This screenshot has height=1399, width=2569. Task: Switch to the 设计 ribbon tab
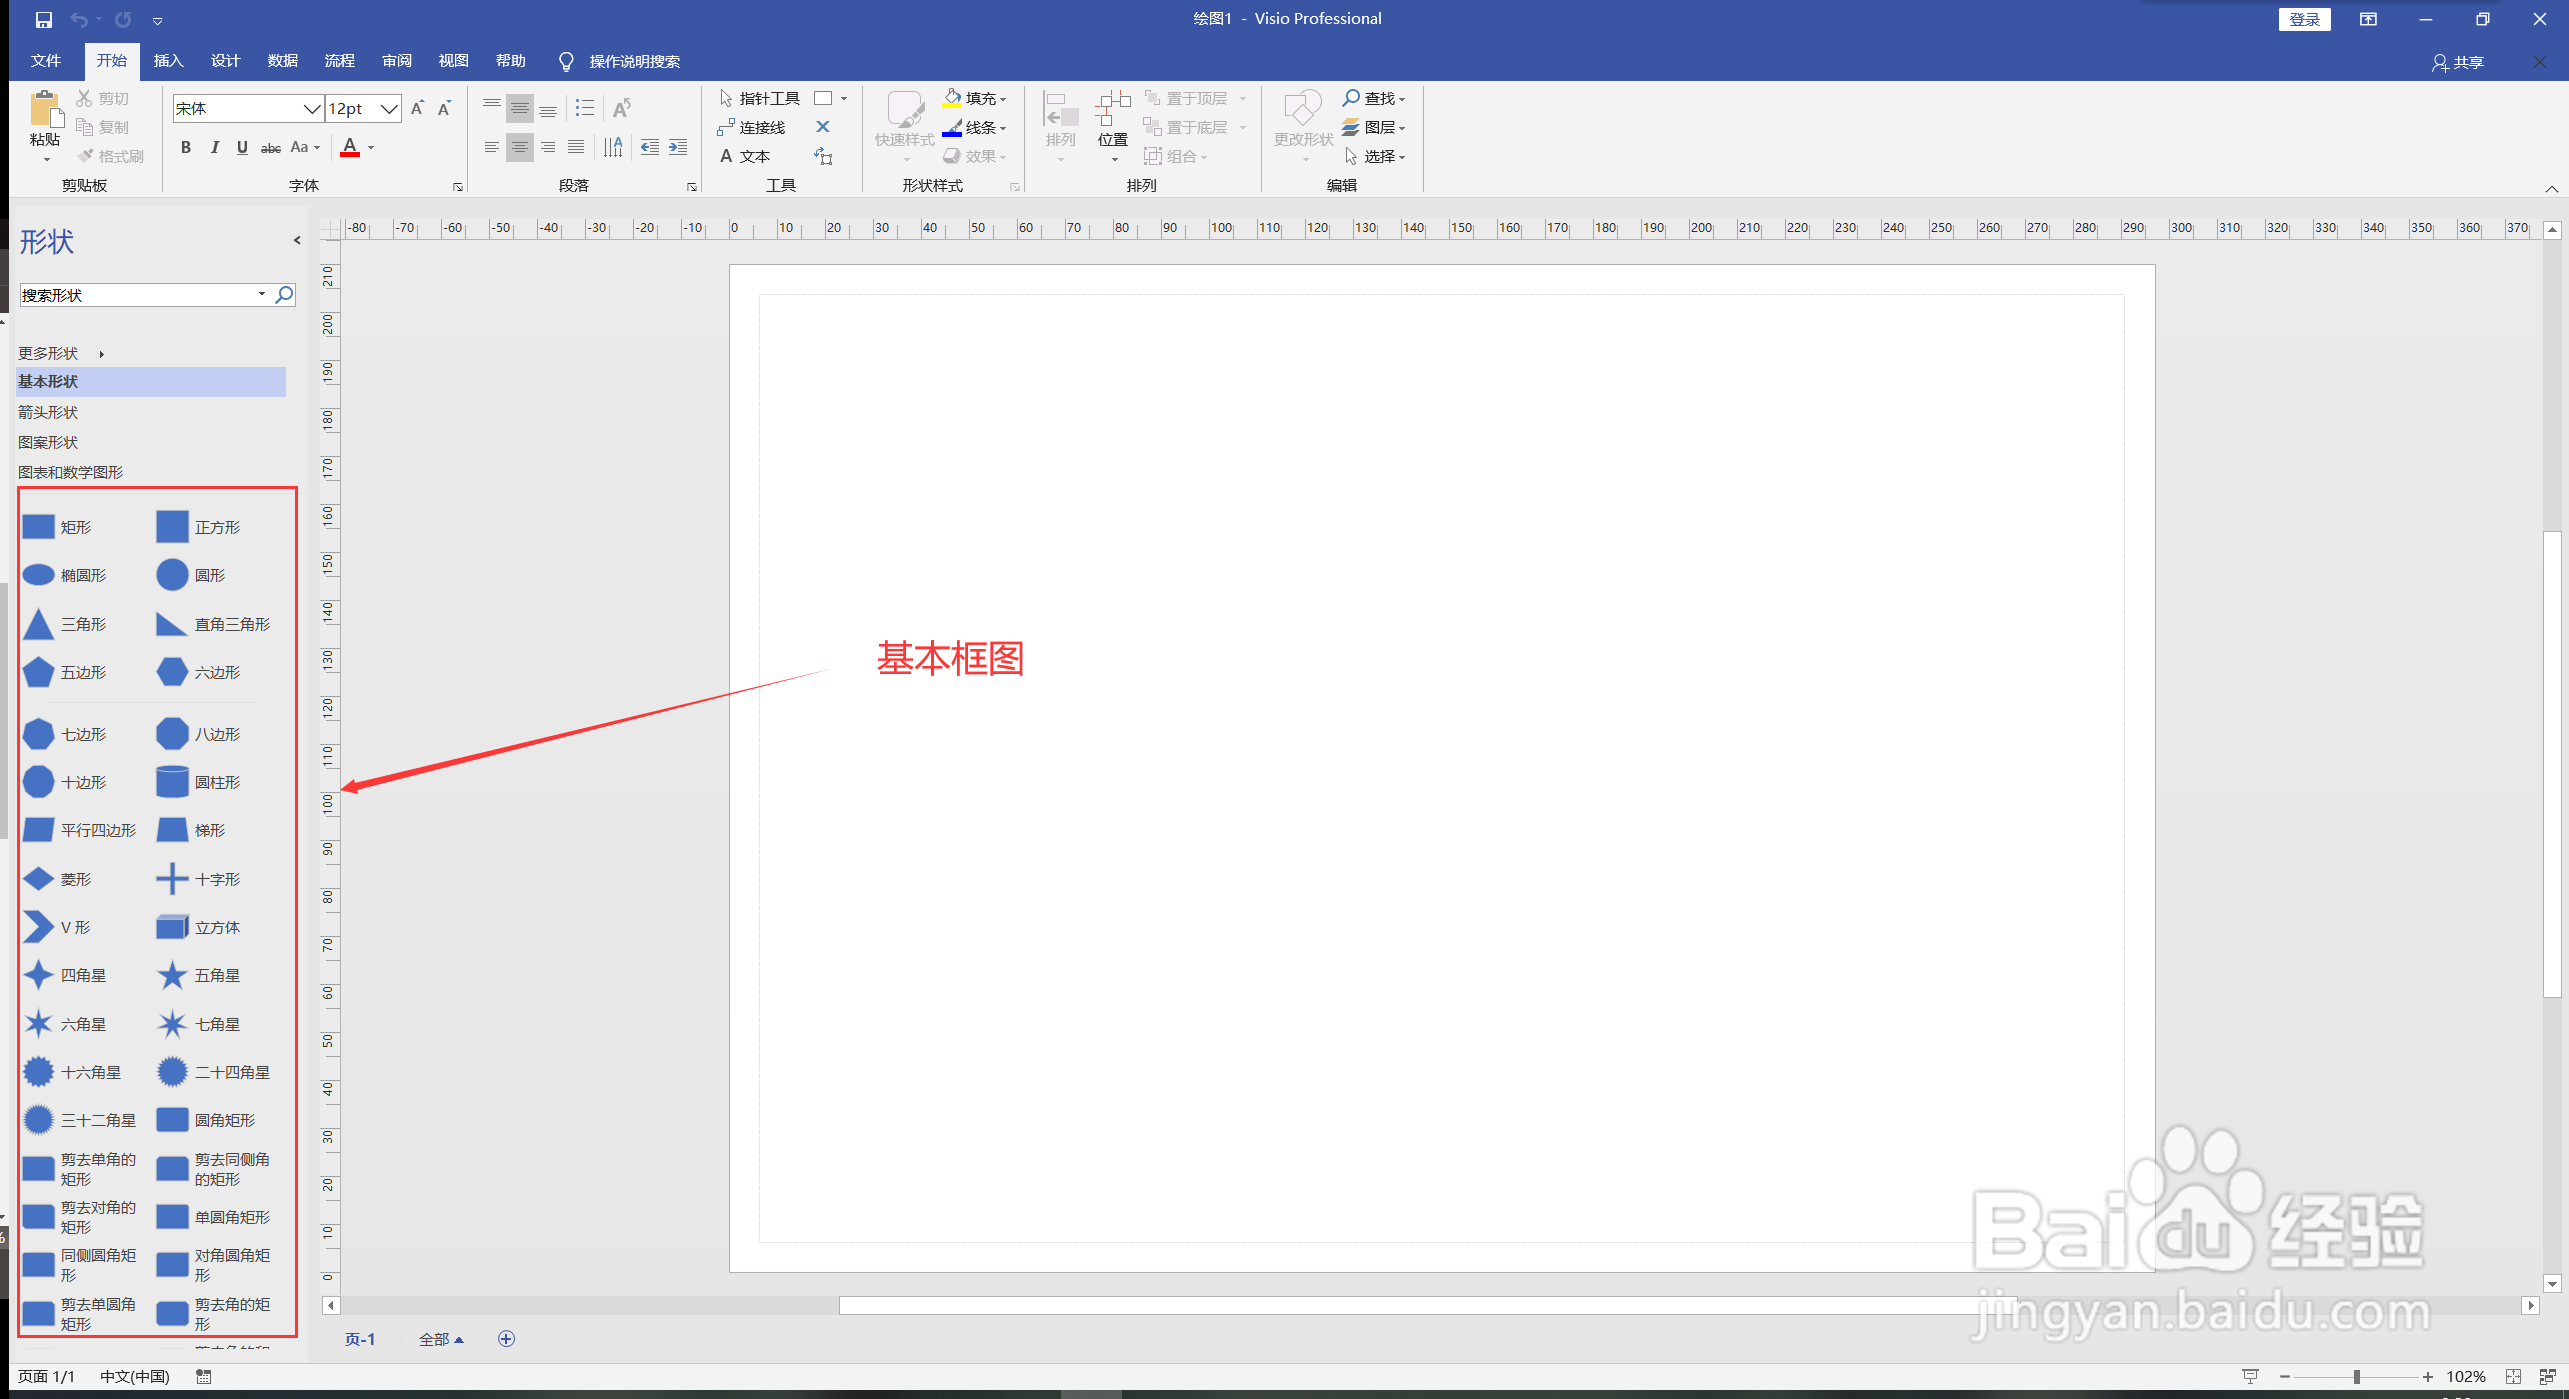pyautogui.click(x=225, y=61)
